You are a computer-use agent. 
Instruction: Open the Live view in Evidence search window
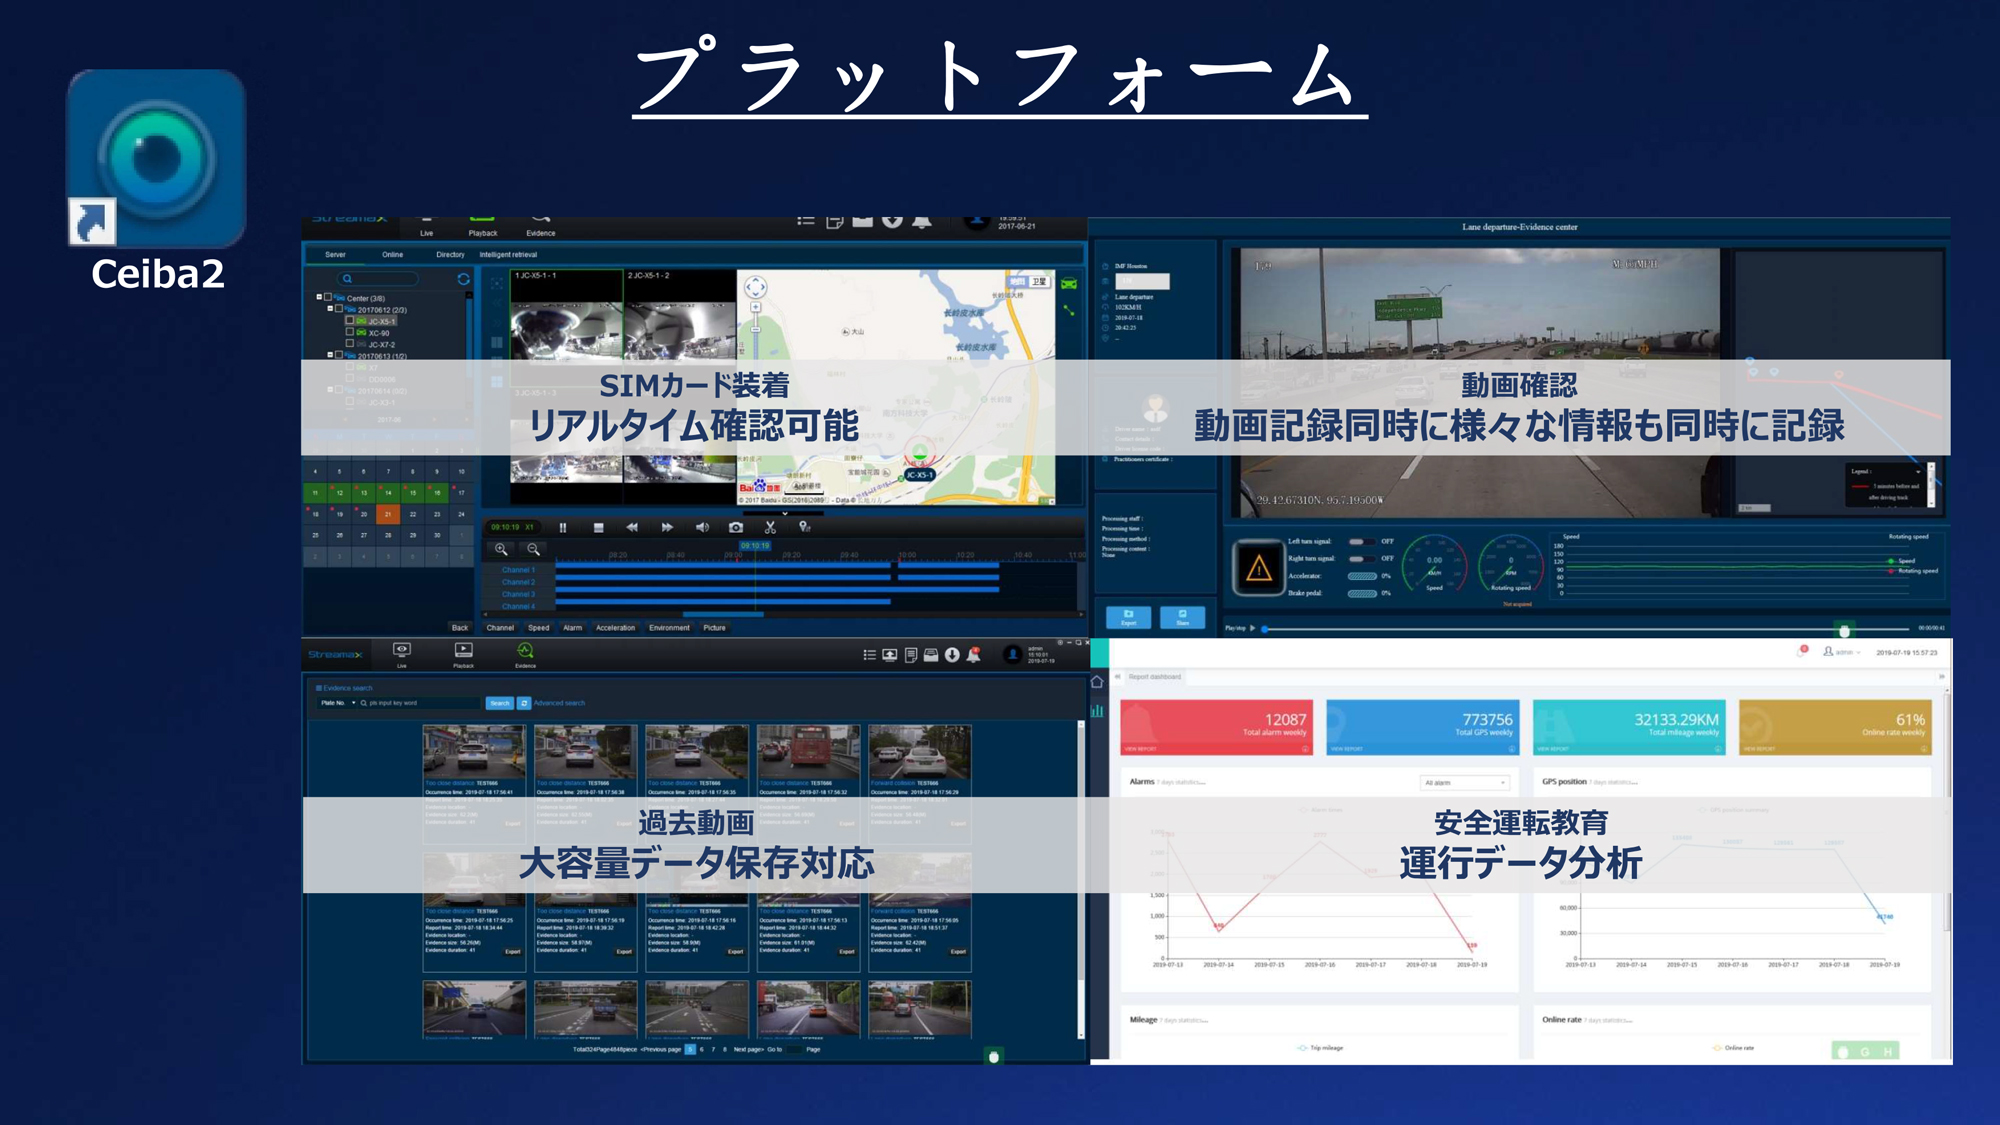tap(402, 654)
